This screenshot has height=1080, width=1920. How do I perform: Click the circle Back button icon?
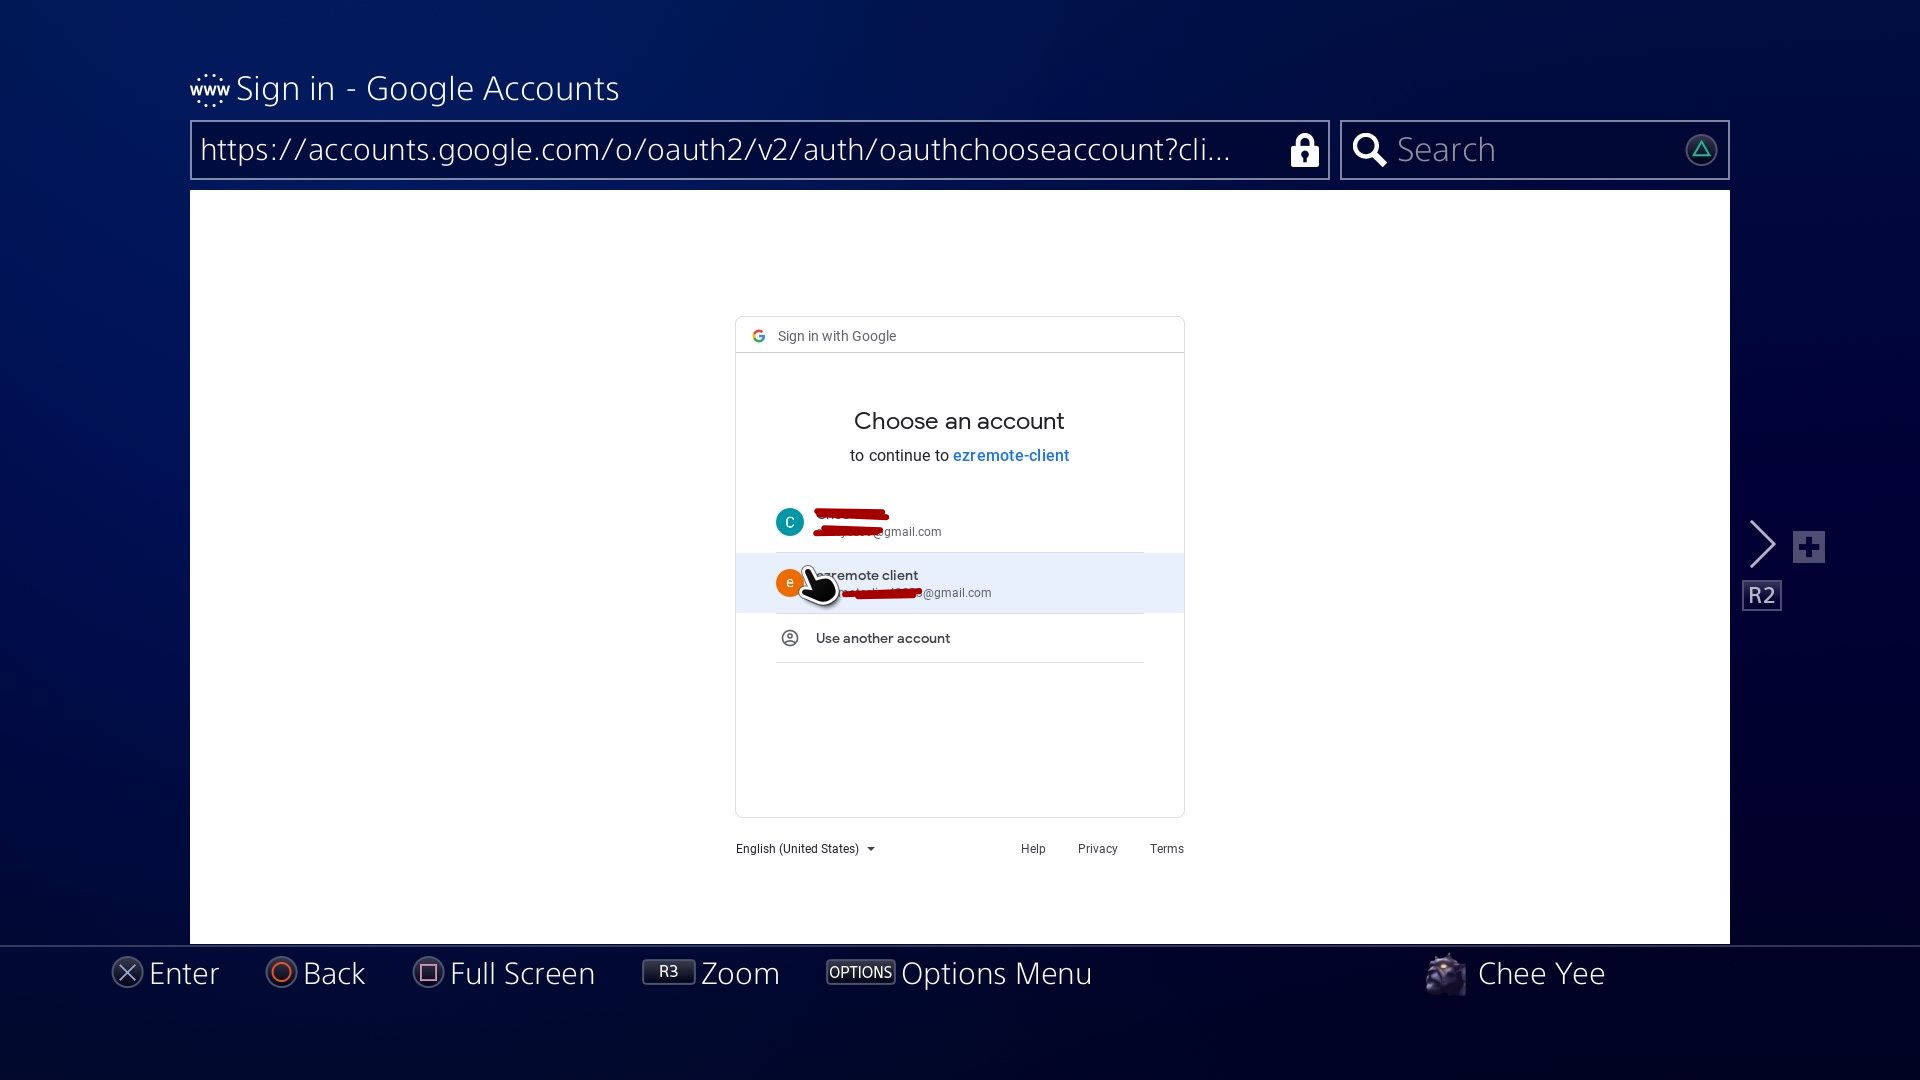[281, 973]
